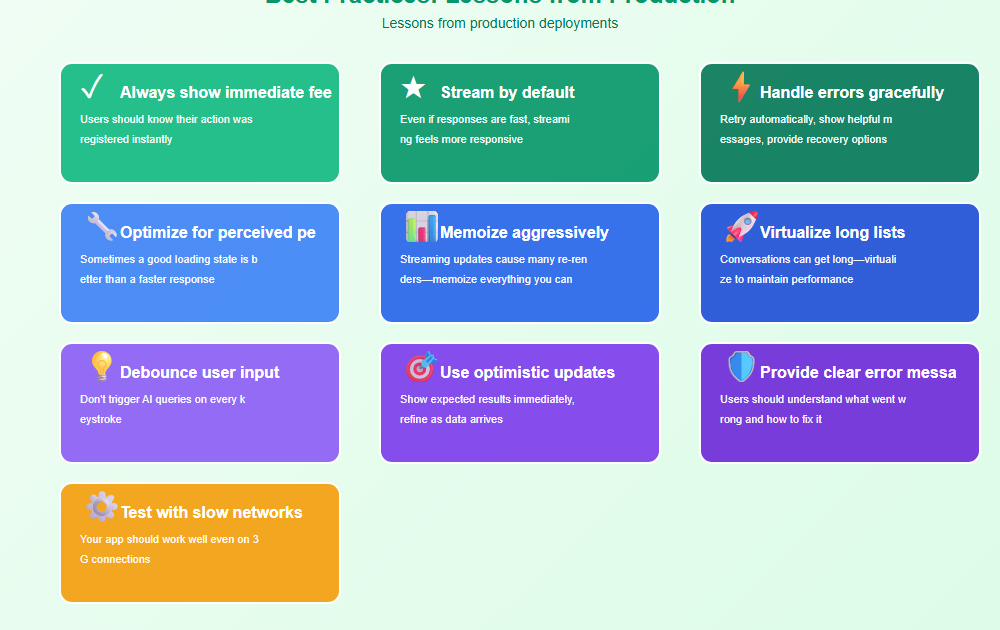The image size is (1000, 630).
Task: Click 'Lessons from production deployments' subtitle
Action: 500,23
